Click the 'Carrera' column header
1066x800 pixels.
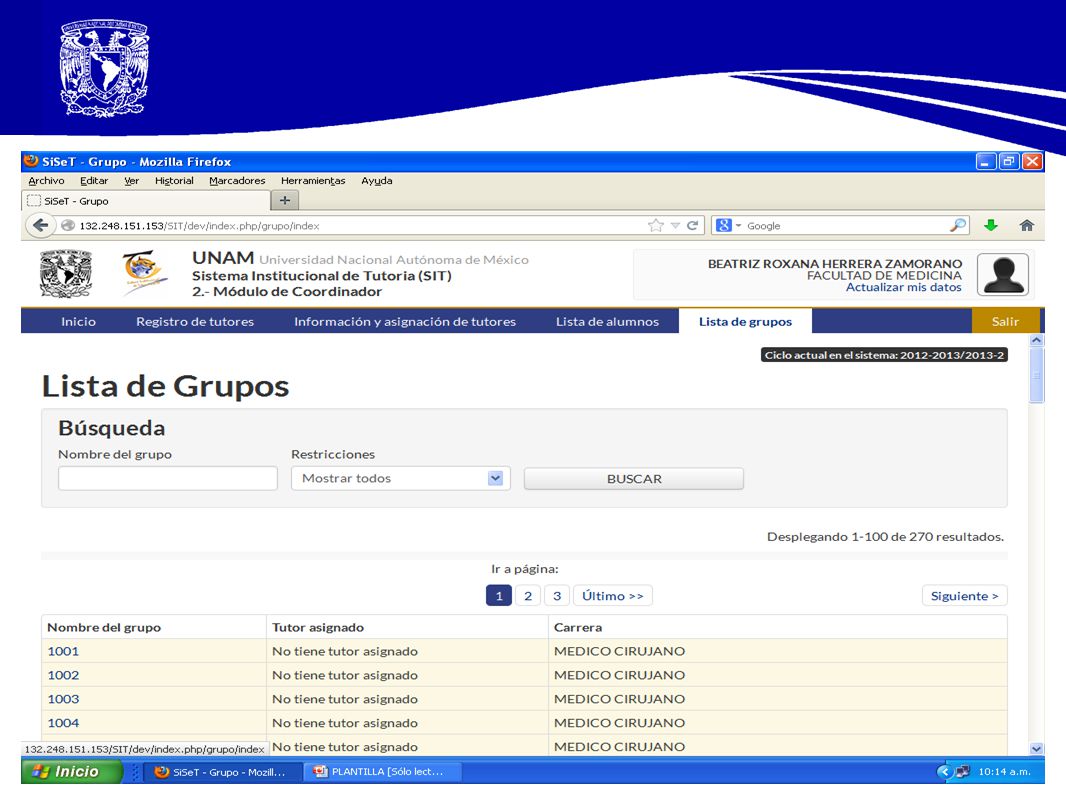pos(578,627)
